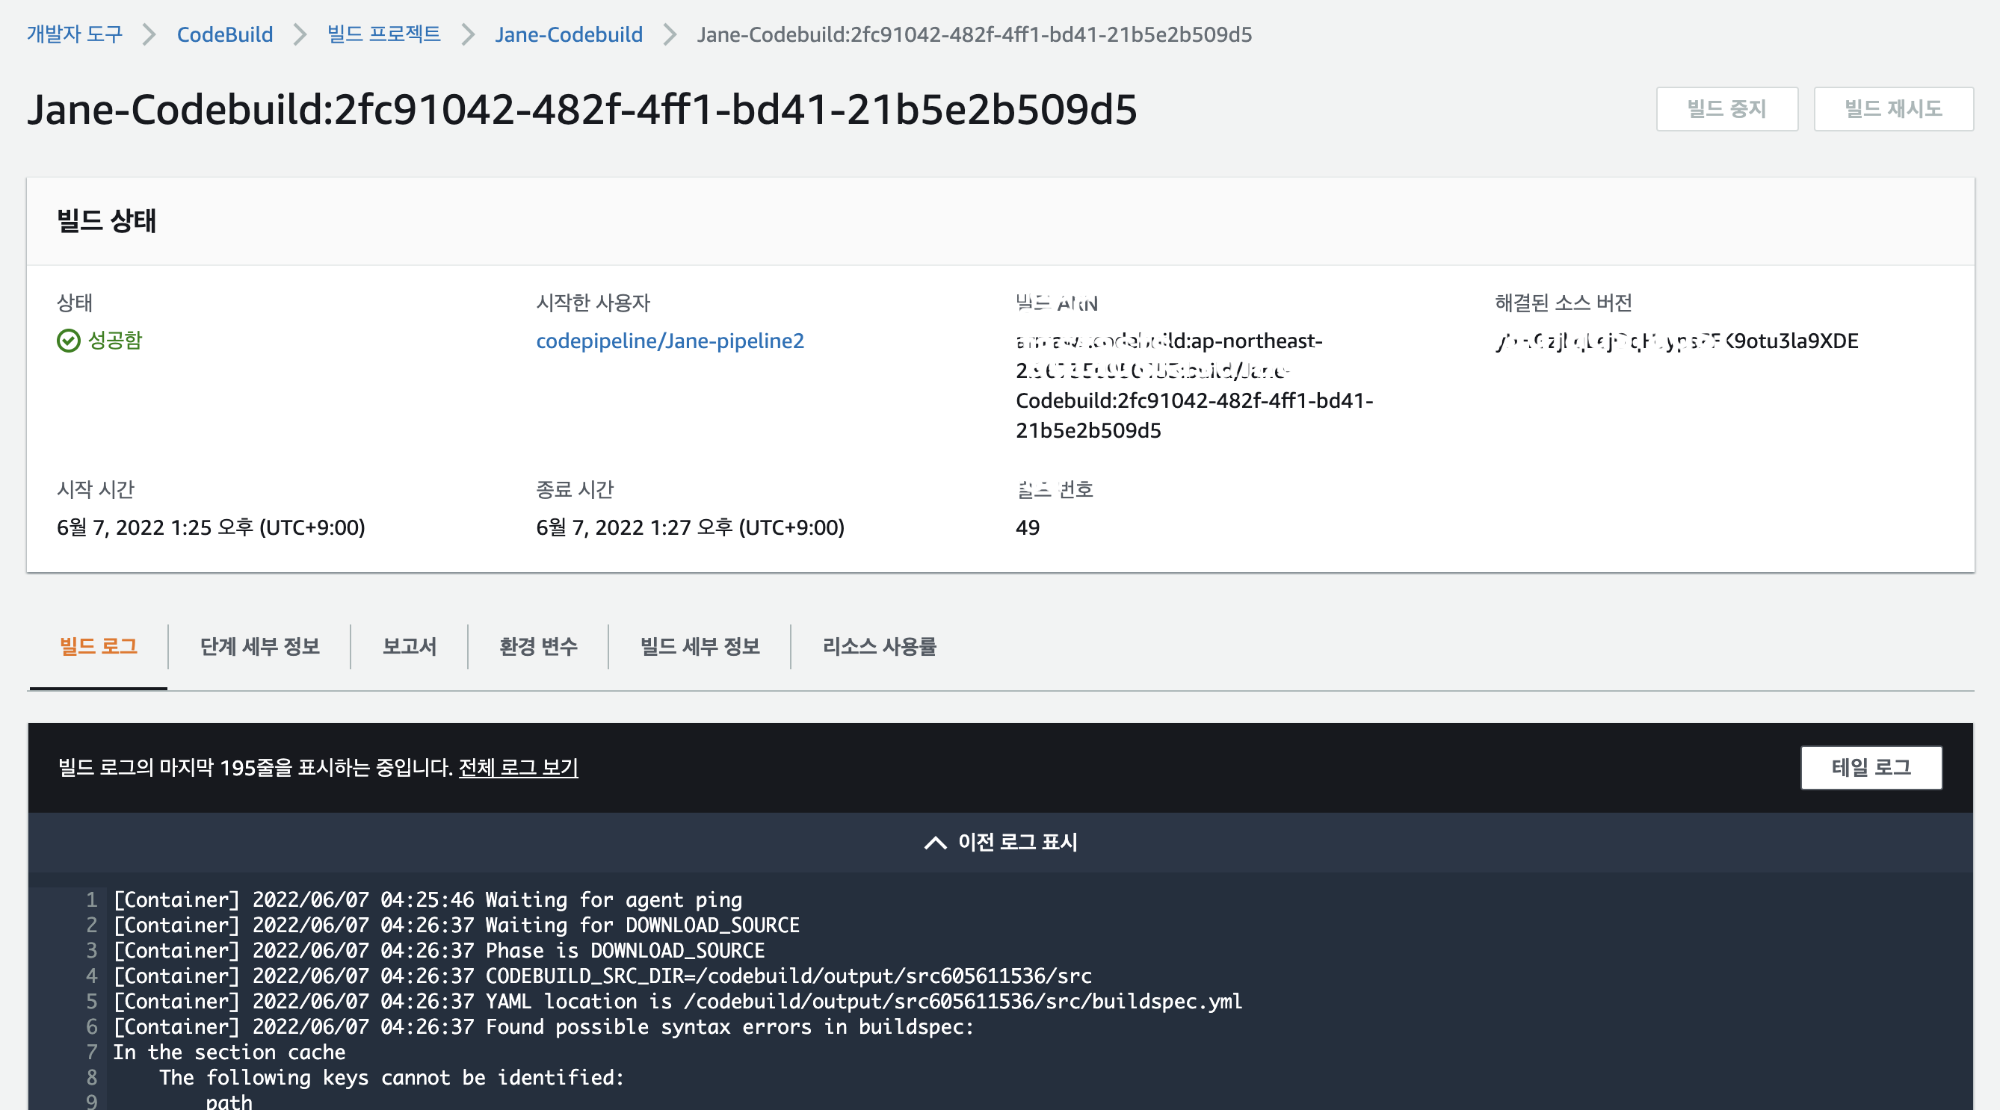Click log line 1 Waiting for agent ping
Screen dimensions: 2000x1110
click(427, 900)
